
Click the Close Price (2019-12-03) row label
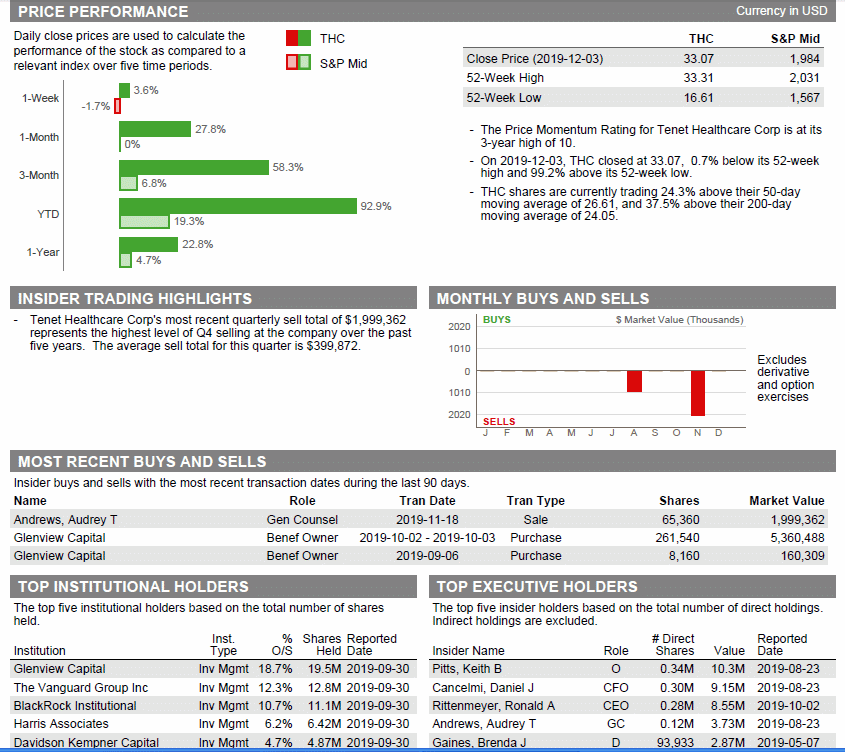pyautogui.click(x=535, y=59)
